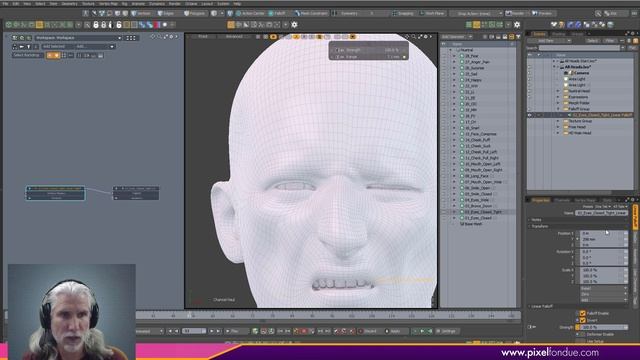Click the highlighted orange layout icon in left toolbar

[39, 25]
